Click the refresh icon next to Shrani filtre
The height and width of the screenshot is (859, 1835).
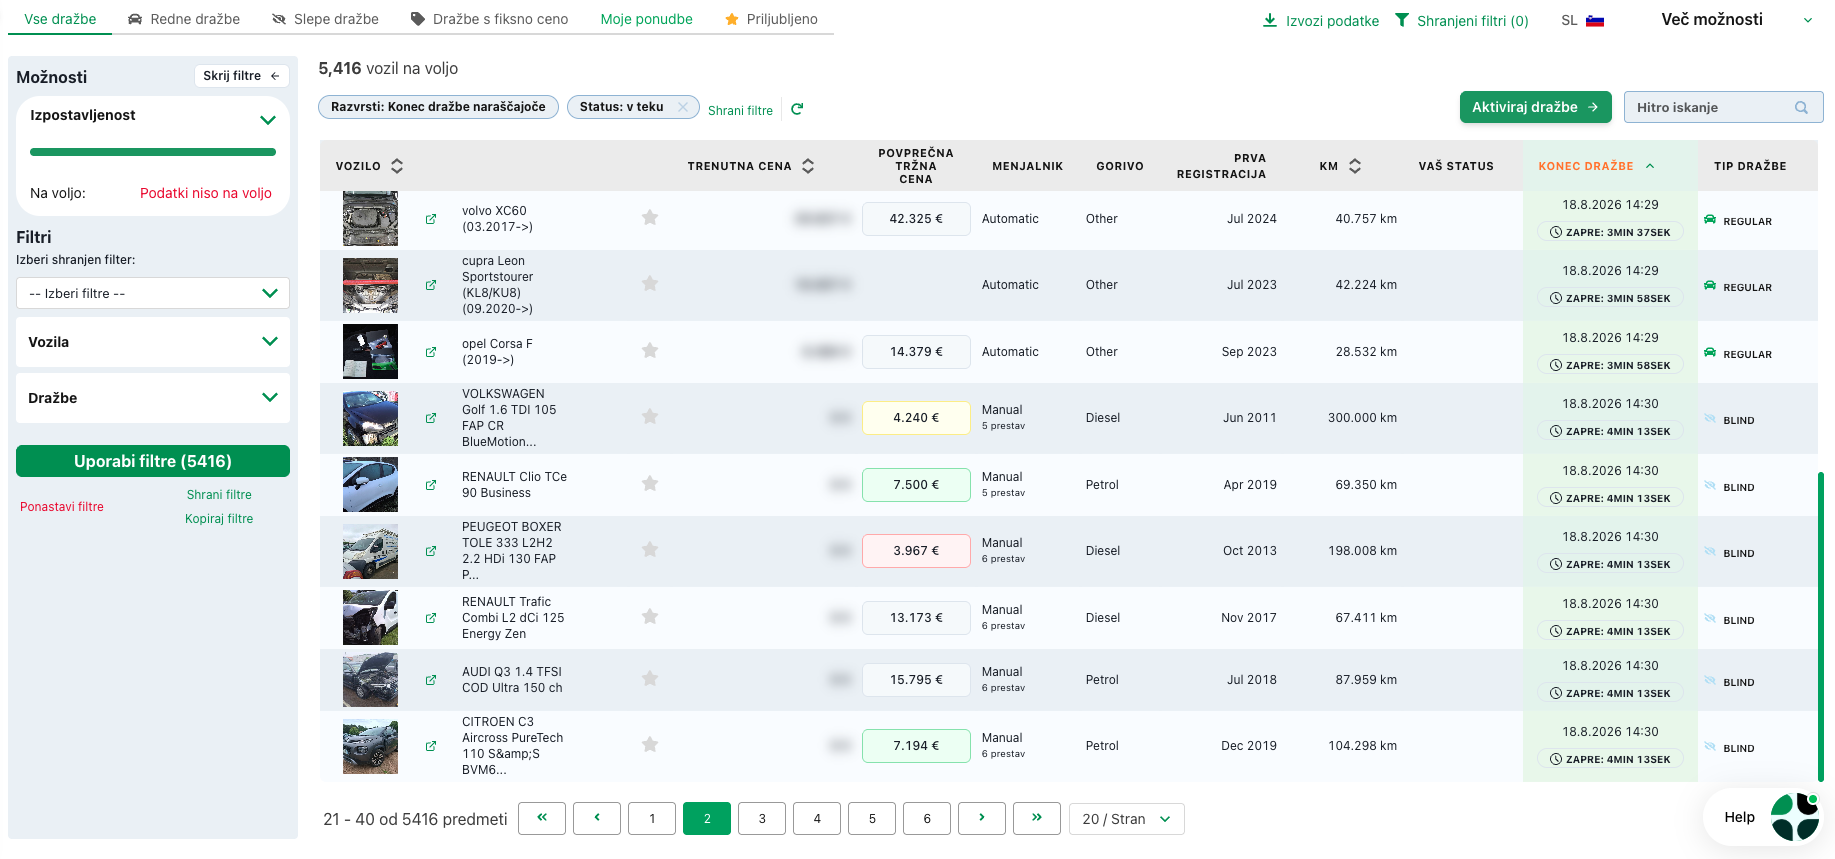click(x=797, y=109)
